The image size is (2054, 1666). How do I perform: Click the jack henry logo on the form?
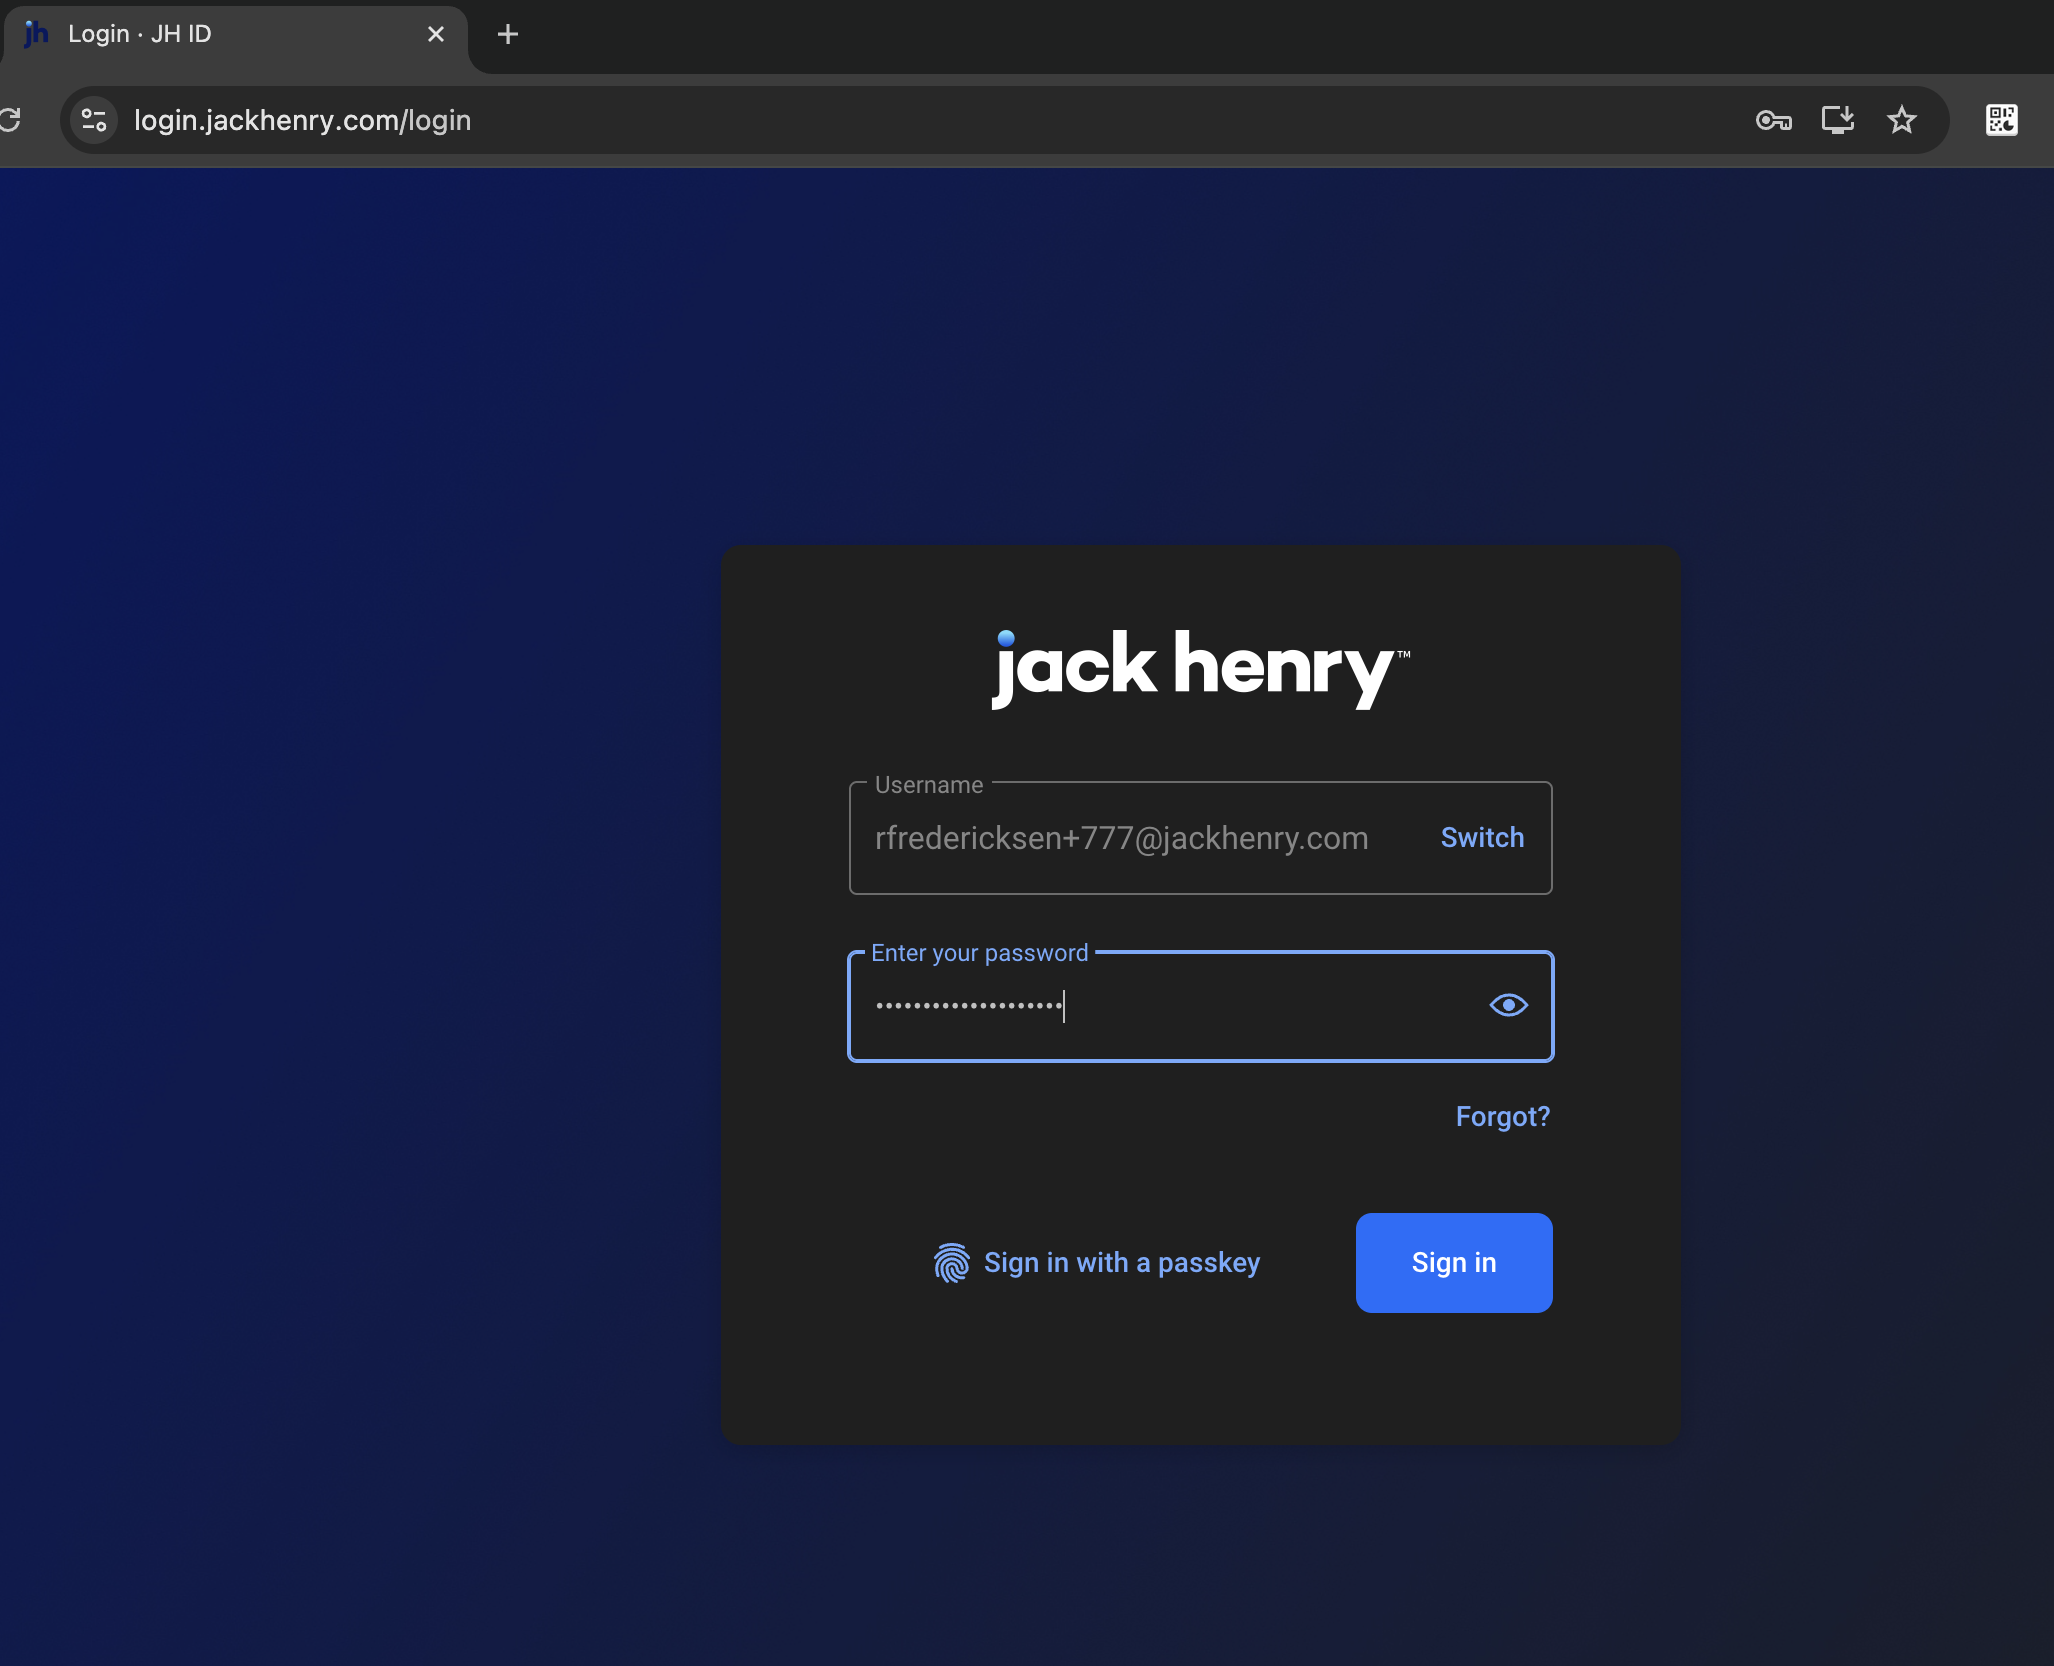1199,668
